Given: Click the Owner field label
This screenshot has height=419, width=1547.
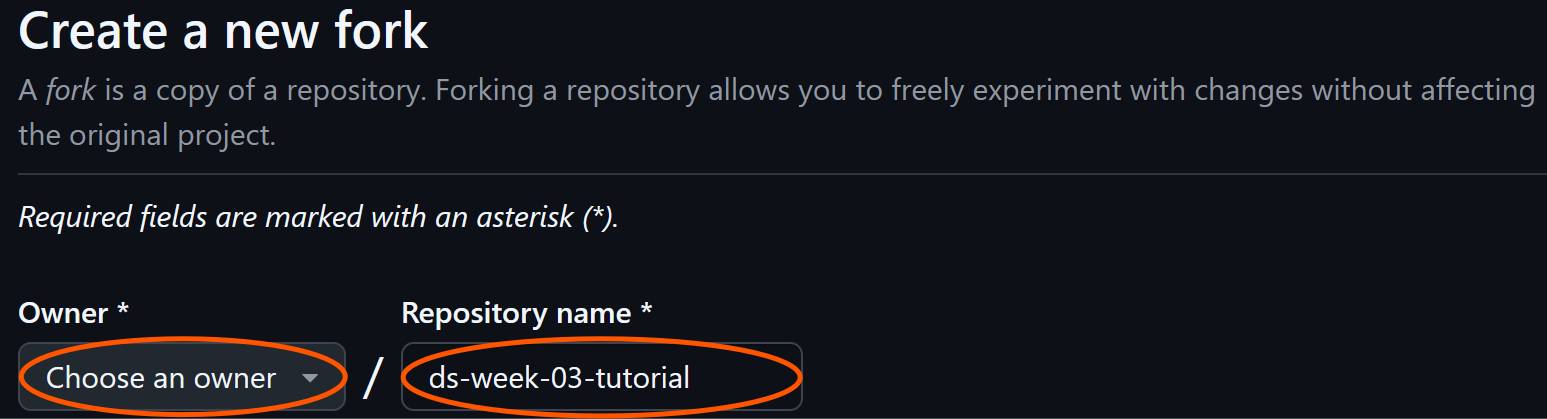Looking at the screenshot, I should point(63,313).
